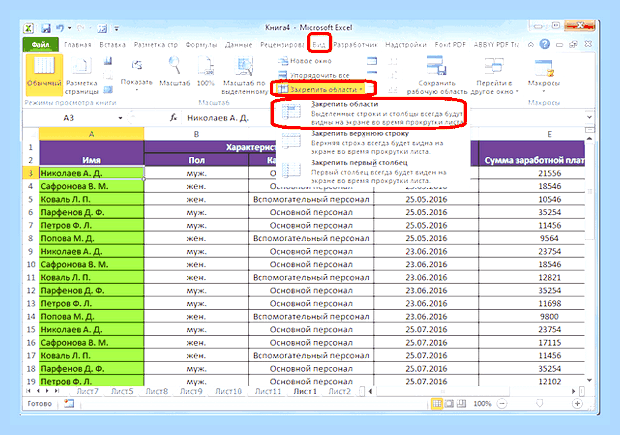Select Normal view icon in status bar
Image resolution: width=620 pixels, height=435 pixels.
[x=437, y=404]
